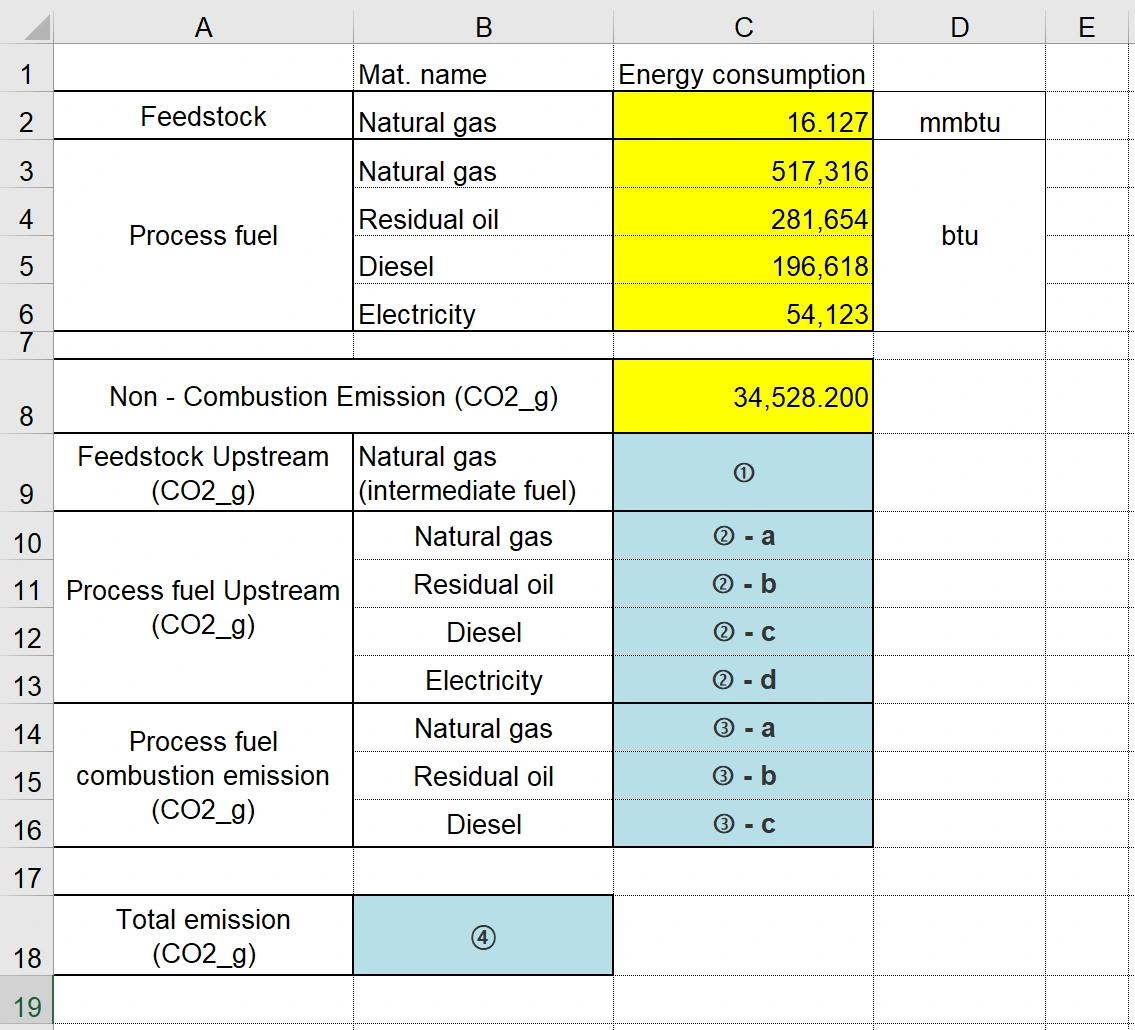1135x1030 pixels.
Task: Select column E header
Action: [x=1087, y=27]
